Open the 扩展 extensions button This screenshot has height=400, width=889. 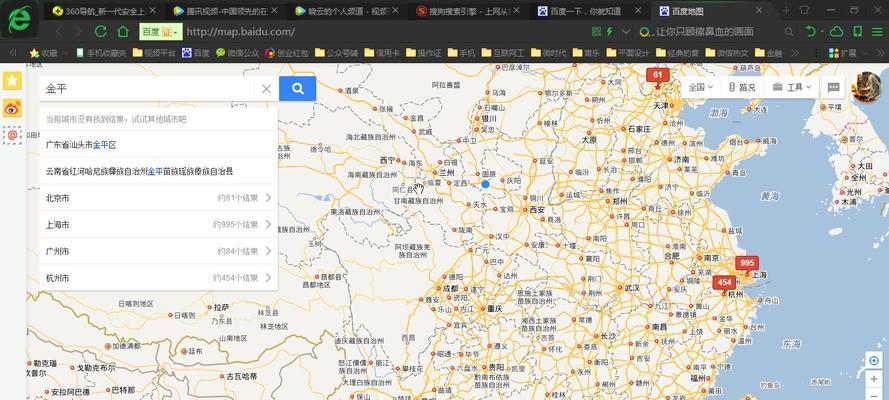[843, 53]
